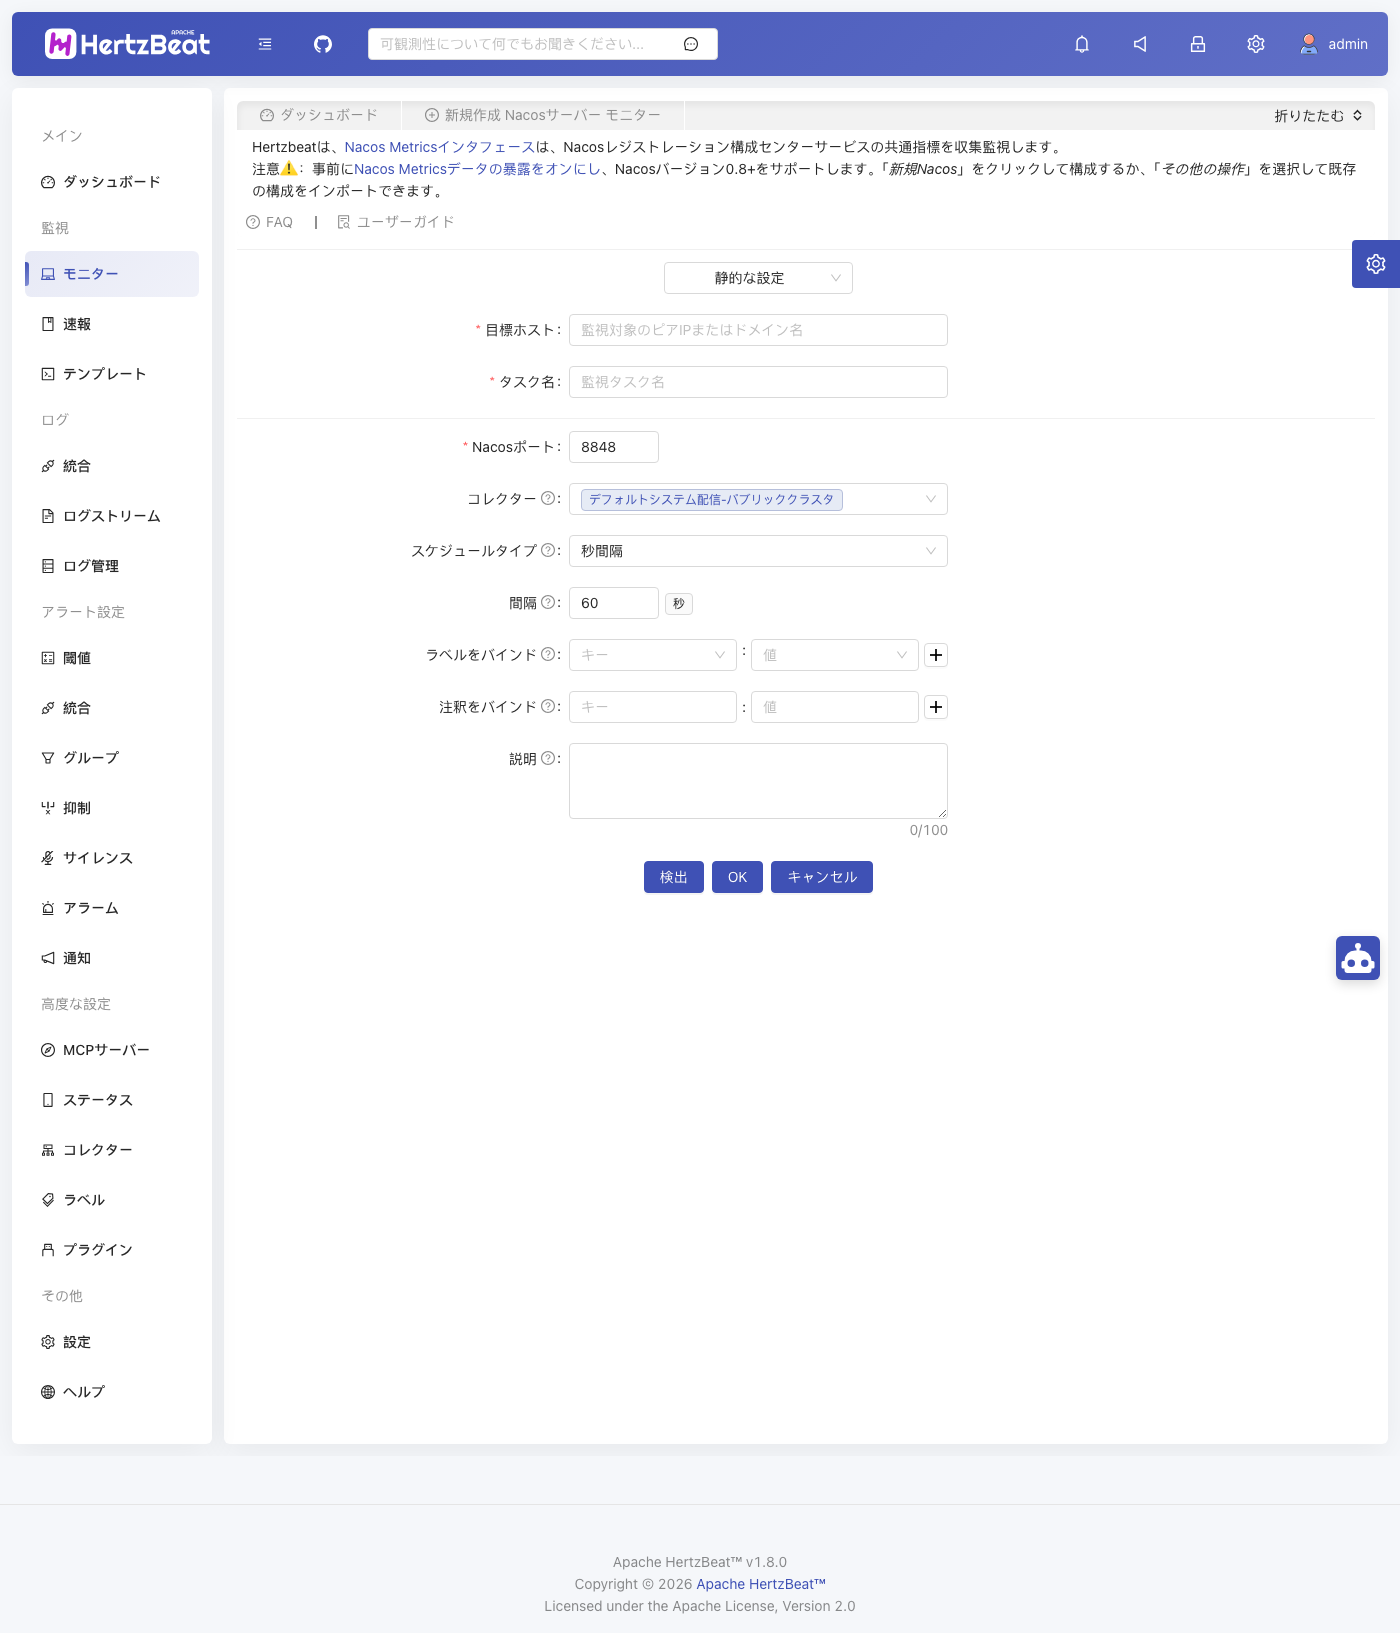Click the 検出 detect button

pos(674,877)
